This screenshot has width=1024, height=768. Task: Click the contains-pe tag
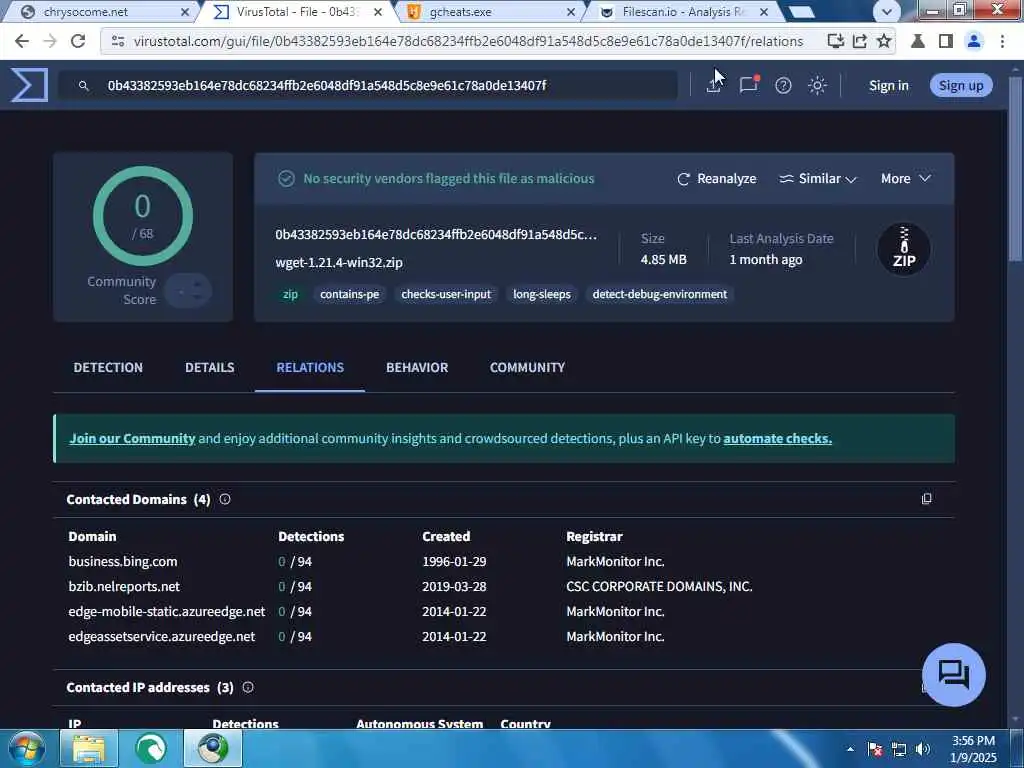(349, 295)
